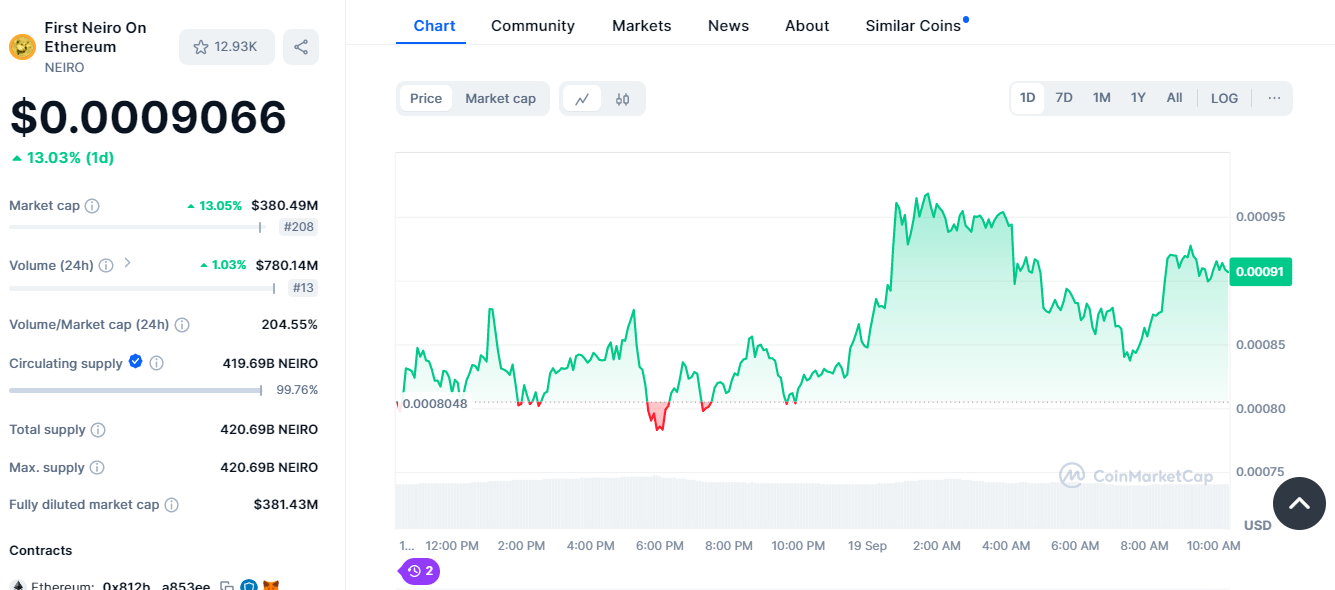Set chart range to 1Y

pyautogui.click(x=1138, y=98)
